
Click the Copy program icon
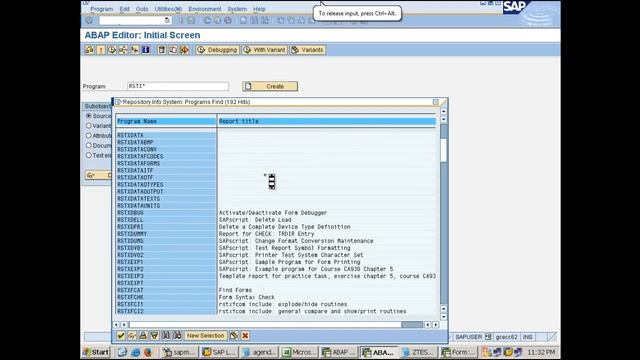173,50
